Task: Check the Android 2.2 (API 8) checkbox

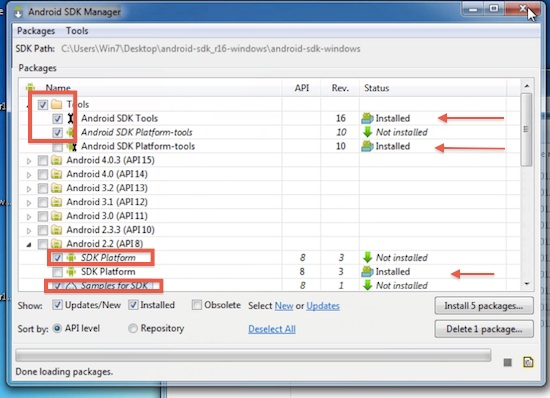Action: point(43,244)
